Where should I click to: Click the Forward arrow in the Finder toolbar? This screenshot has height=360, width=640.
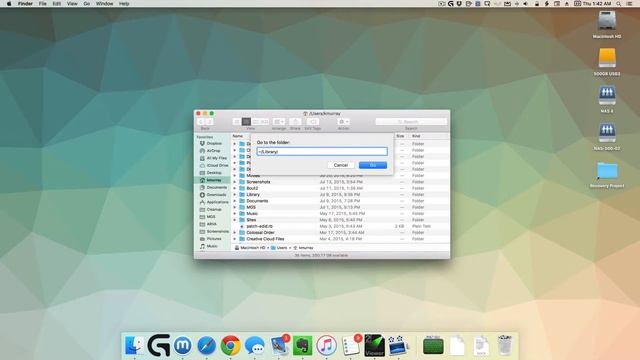(209, 122)
